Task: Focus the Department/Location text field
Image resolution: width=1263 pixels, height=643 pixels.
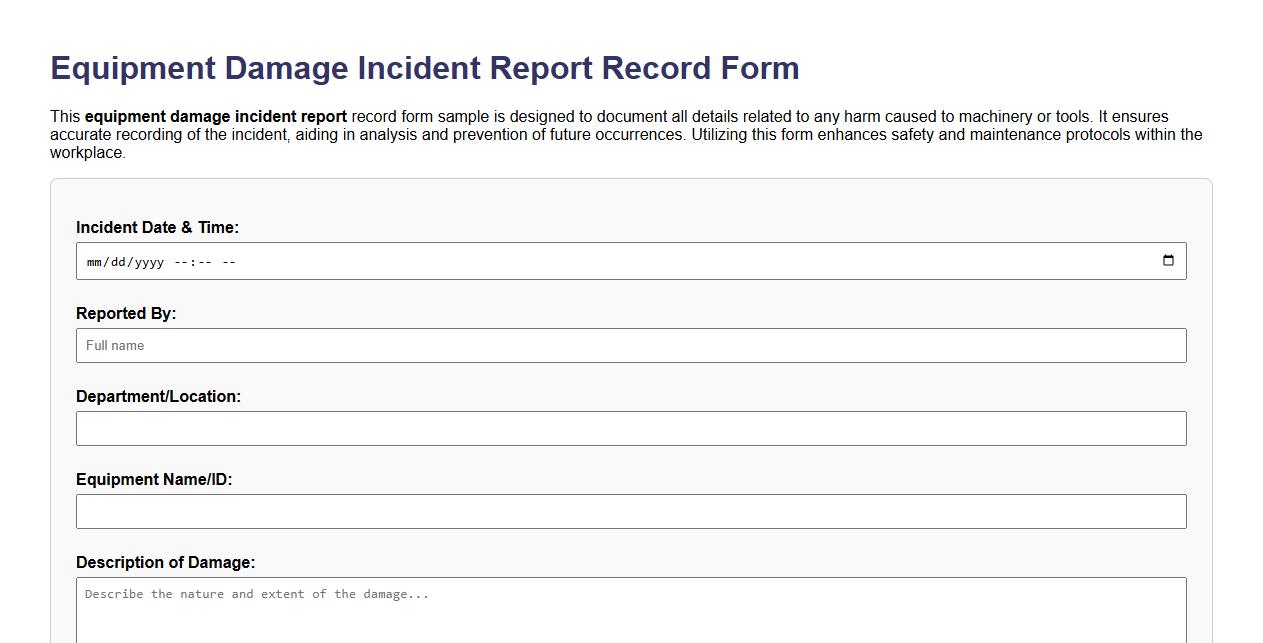Action: pos(400,428)
